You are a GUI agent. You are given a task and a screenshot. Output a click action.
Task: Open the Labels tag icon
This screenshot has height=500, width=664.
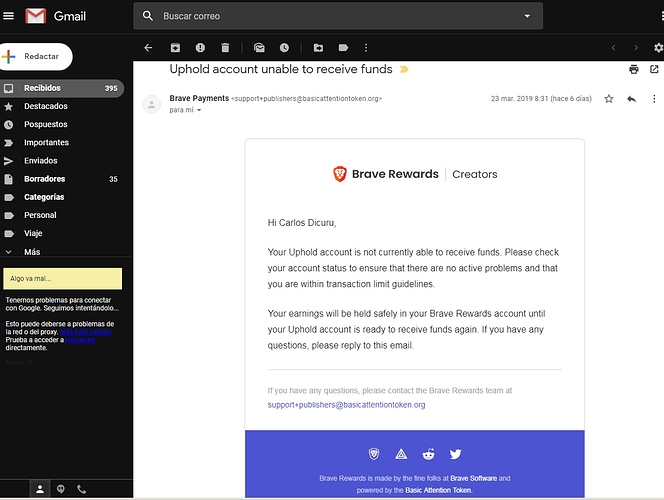click(343, 48)
